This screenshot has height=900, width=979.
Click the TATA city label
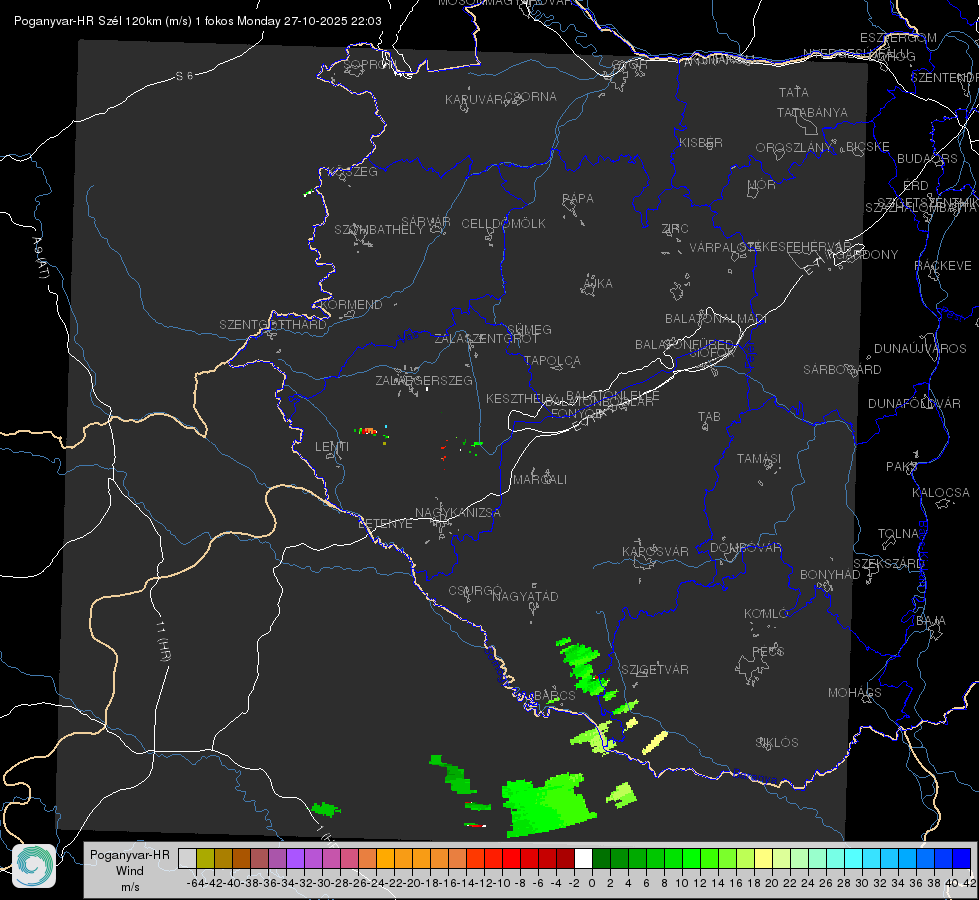(794, 92)
